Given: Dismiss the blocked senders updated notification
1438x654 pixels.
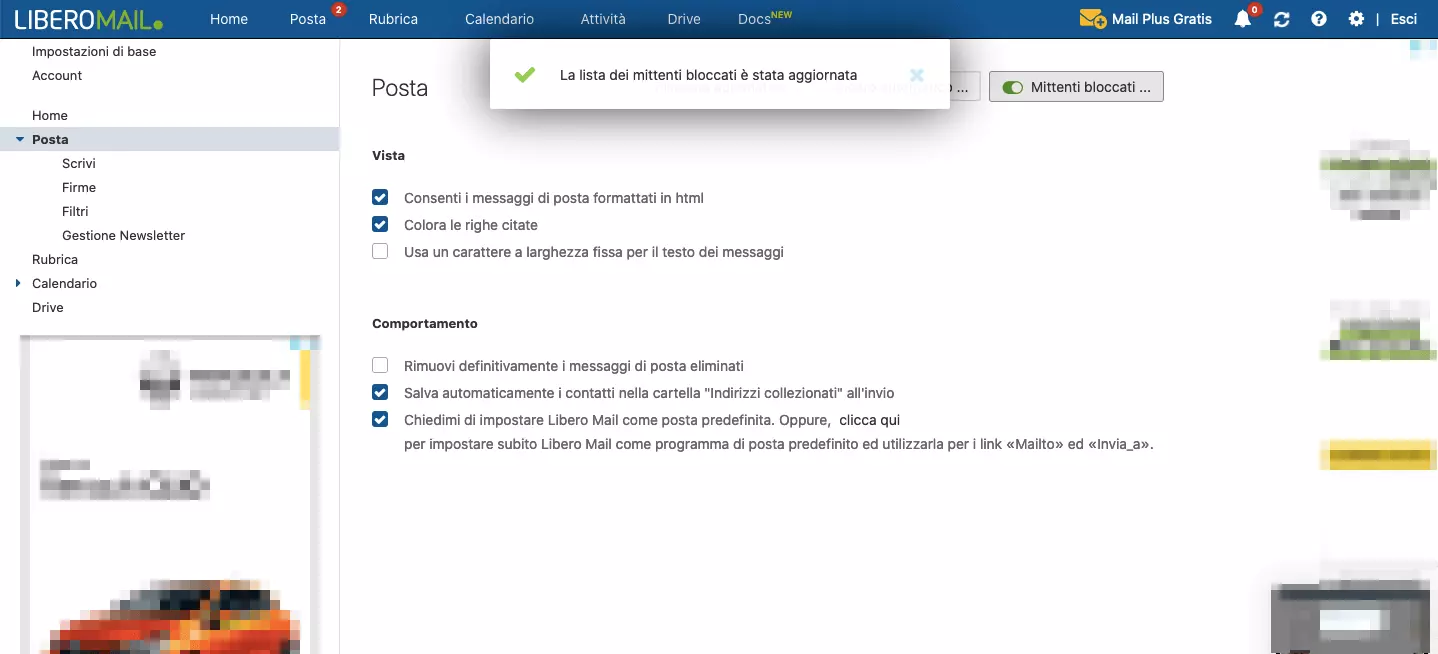Looking at the screenshot, I should [917, 75].
